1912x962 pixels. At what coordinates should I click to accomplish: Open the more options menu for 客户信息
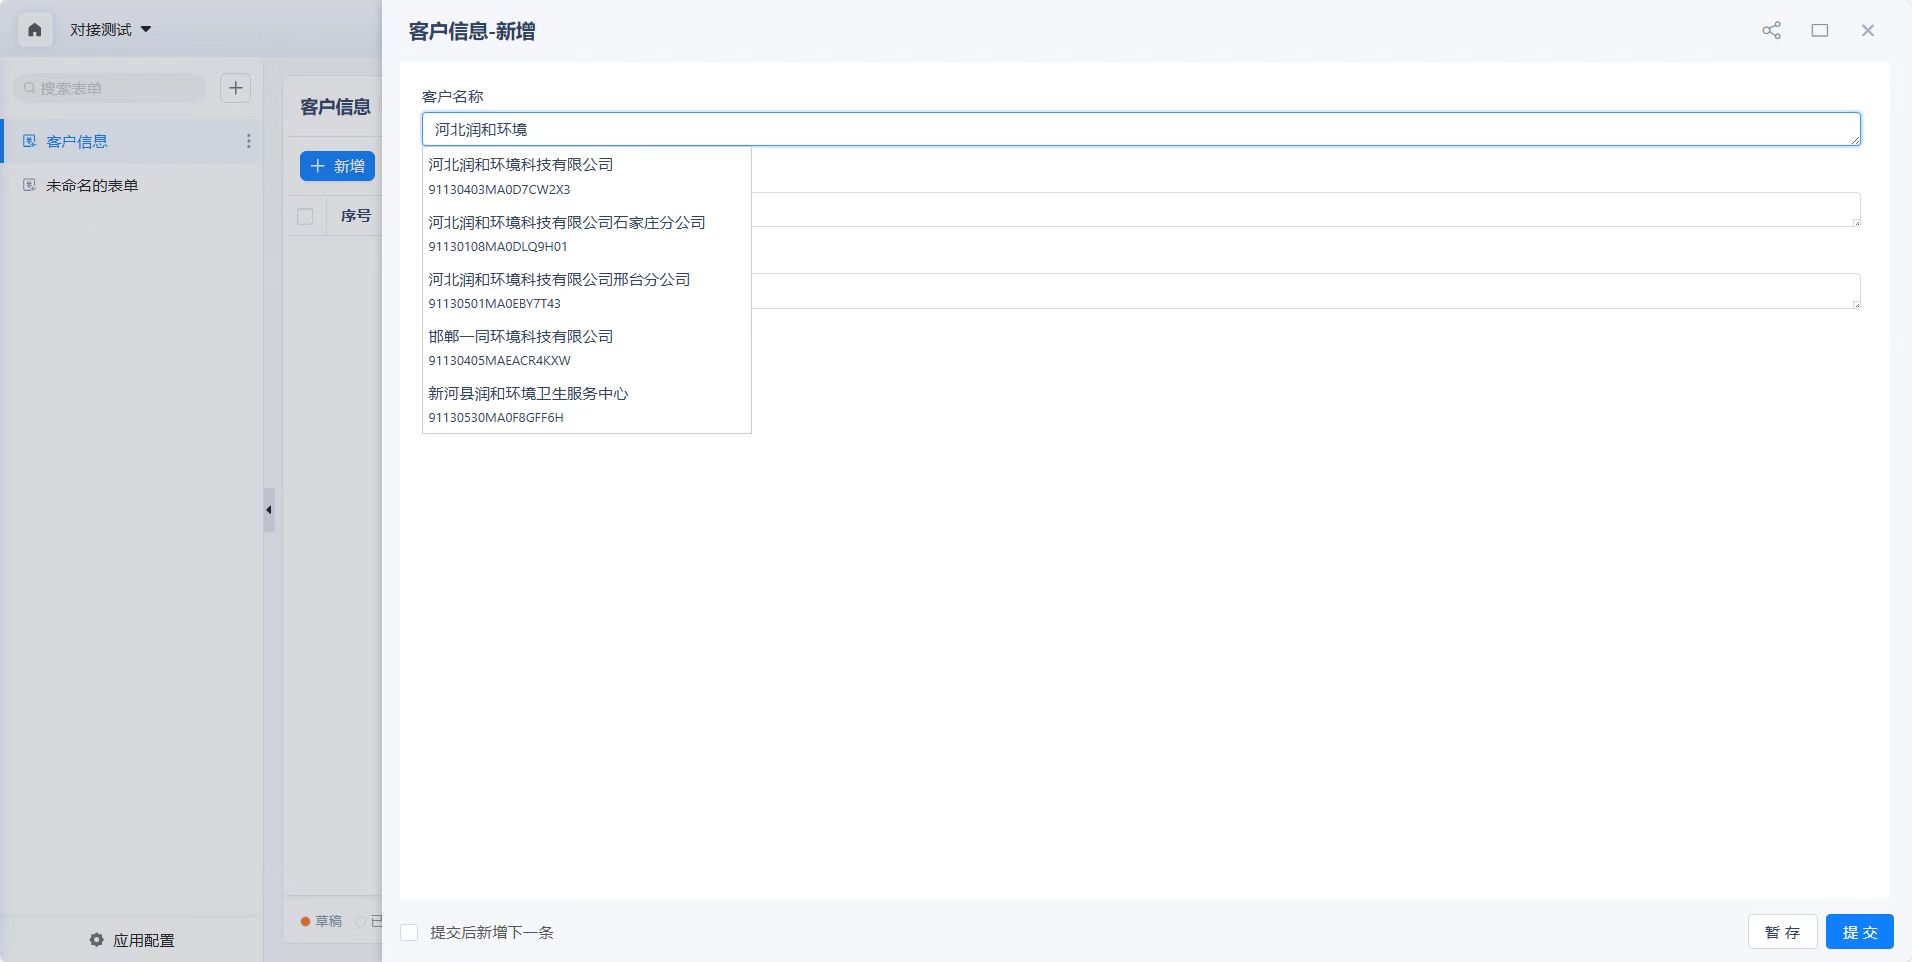coord(248,142)
